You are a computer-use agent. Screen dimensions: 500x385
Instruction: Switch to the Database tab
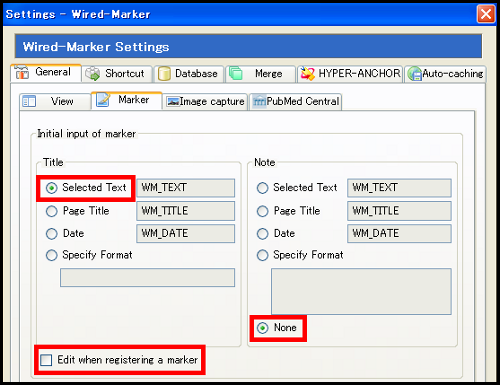[x=189, y=74]
